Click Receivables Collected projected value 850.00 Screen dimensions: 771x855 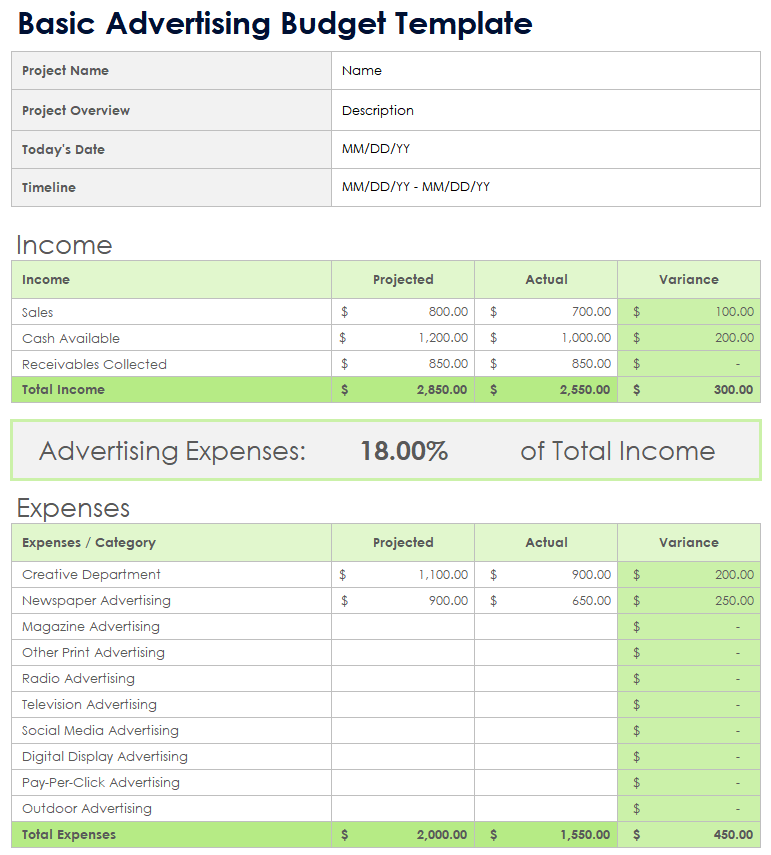pos(403,364)
